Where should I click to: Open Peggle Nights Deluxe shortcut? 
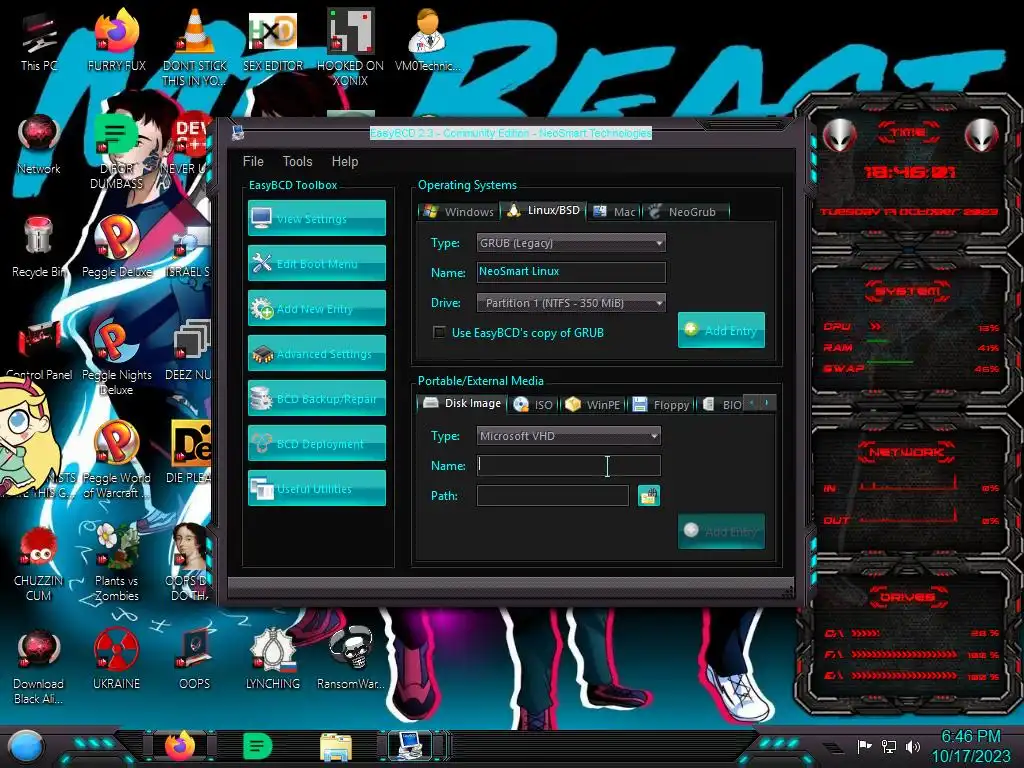116,358
